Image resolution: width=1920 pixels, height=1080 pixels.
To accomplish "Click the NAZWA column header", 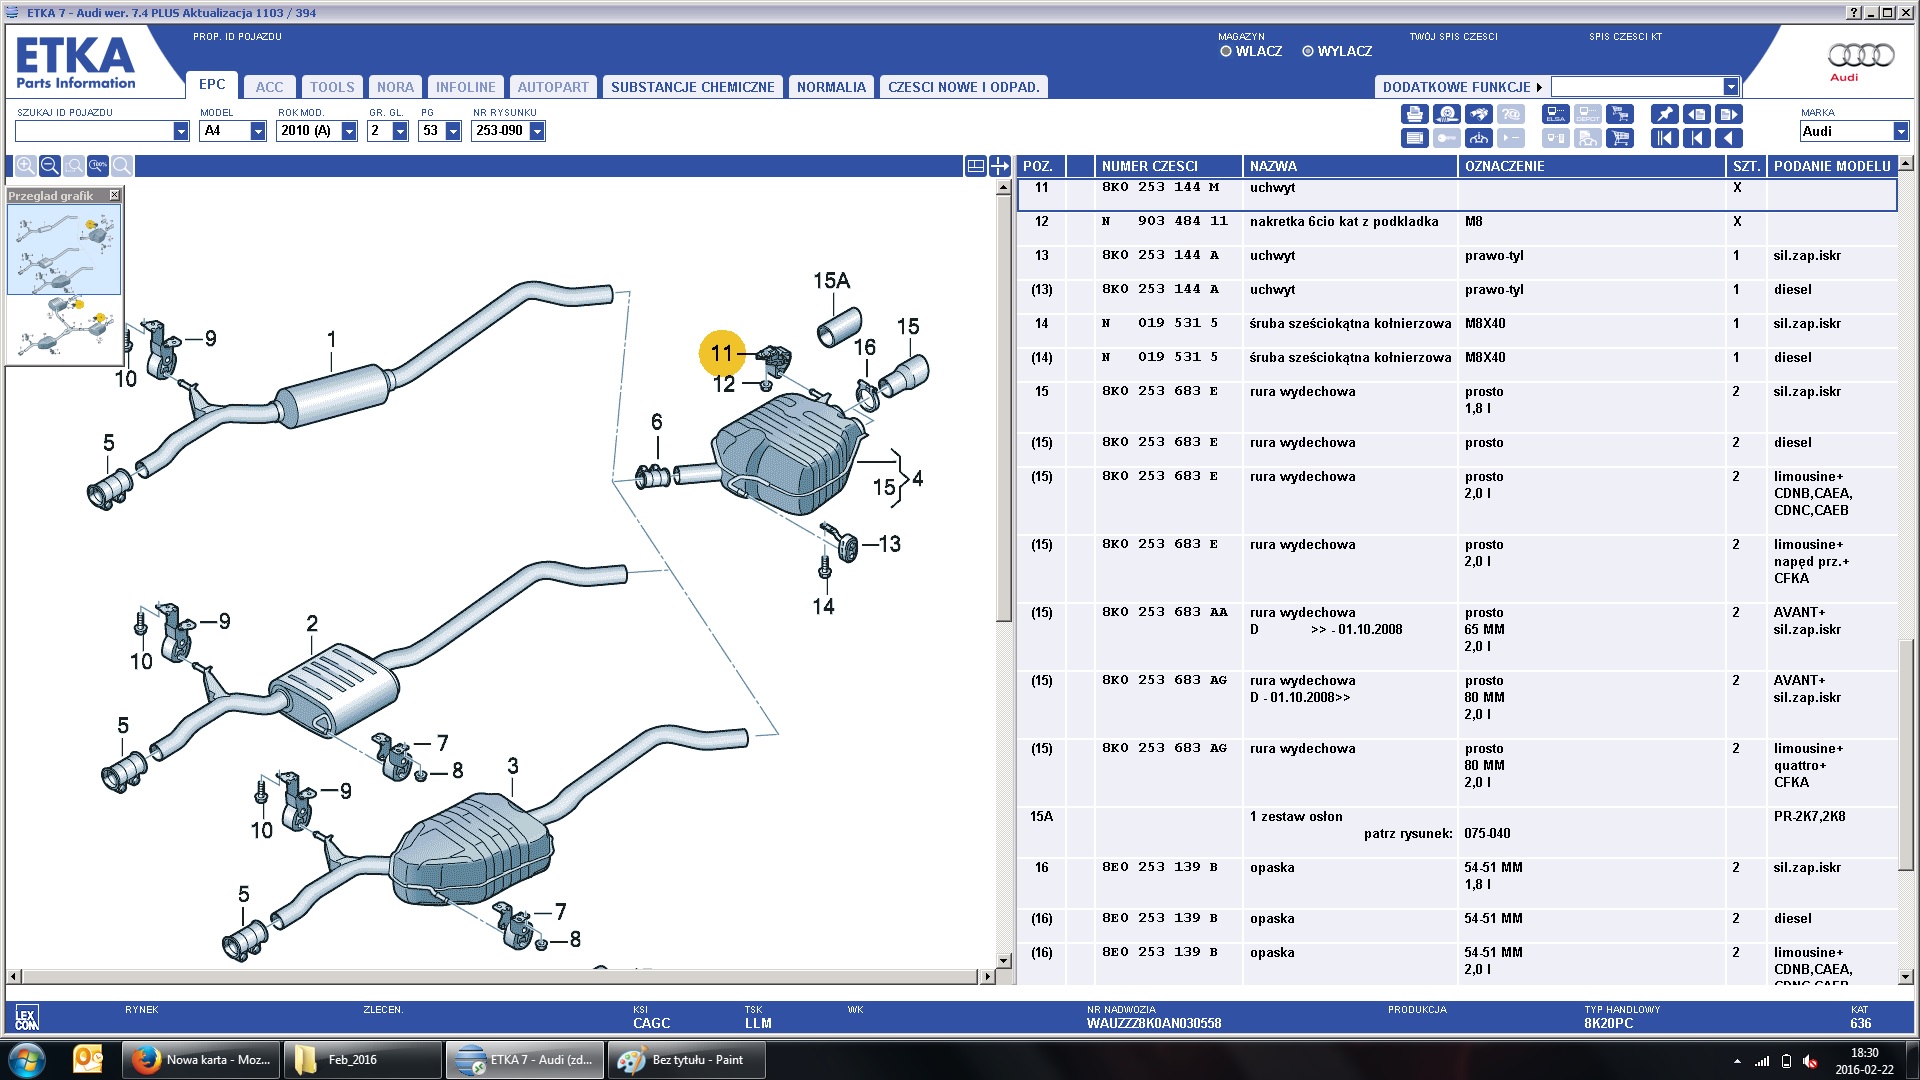I will pos(1350,166).
